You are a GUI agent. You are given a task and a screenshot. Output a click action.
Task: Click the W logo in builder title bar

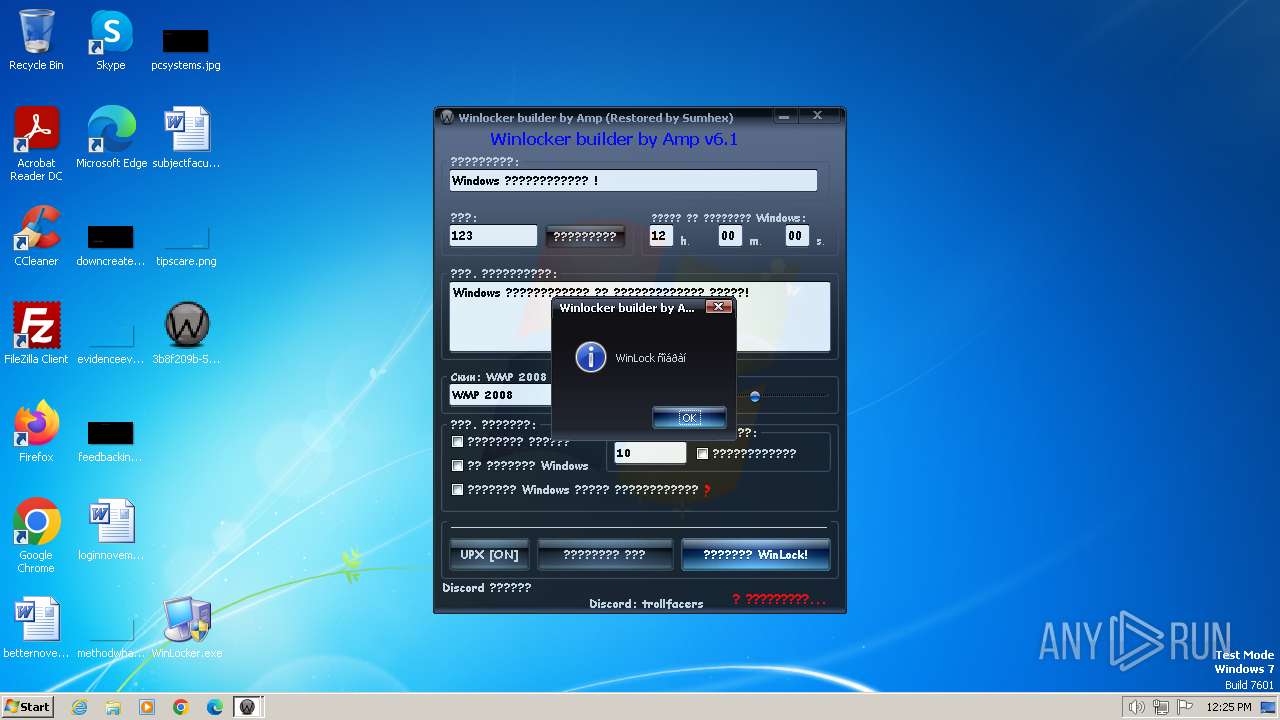(x=447, y=118)
